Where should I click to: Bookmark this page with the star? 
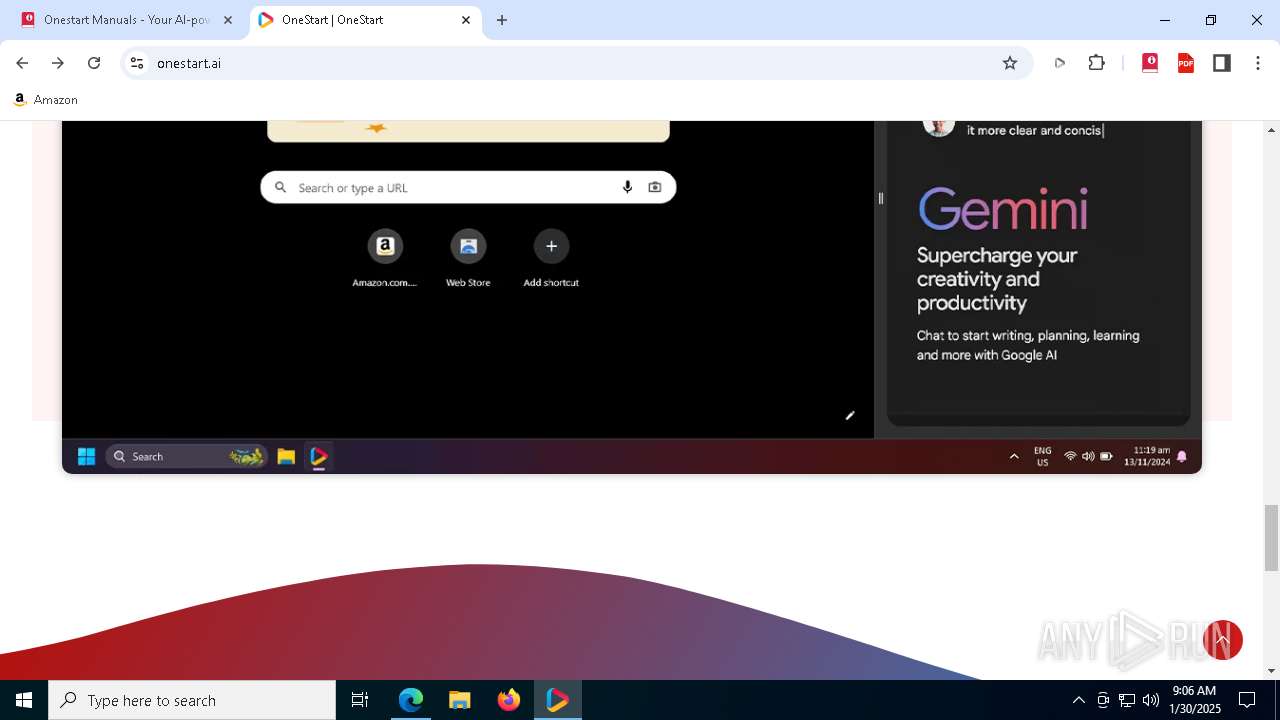point(1010,63)
